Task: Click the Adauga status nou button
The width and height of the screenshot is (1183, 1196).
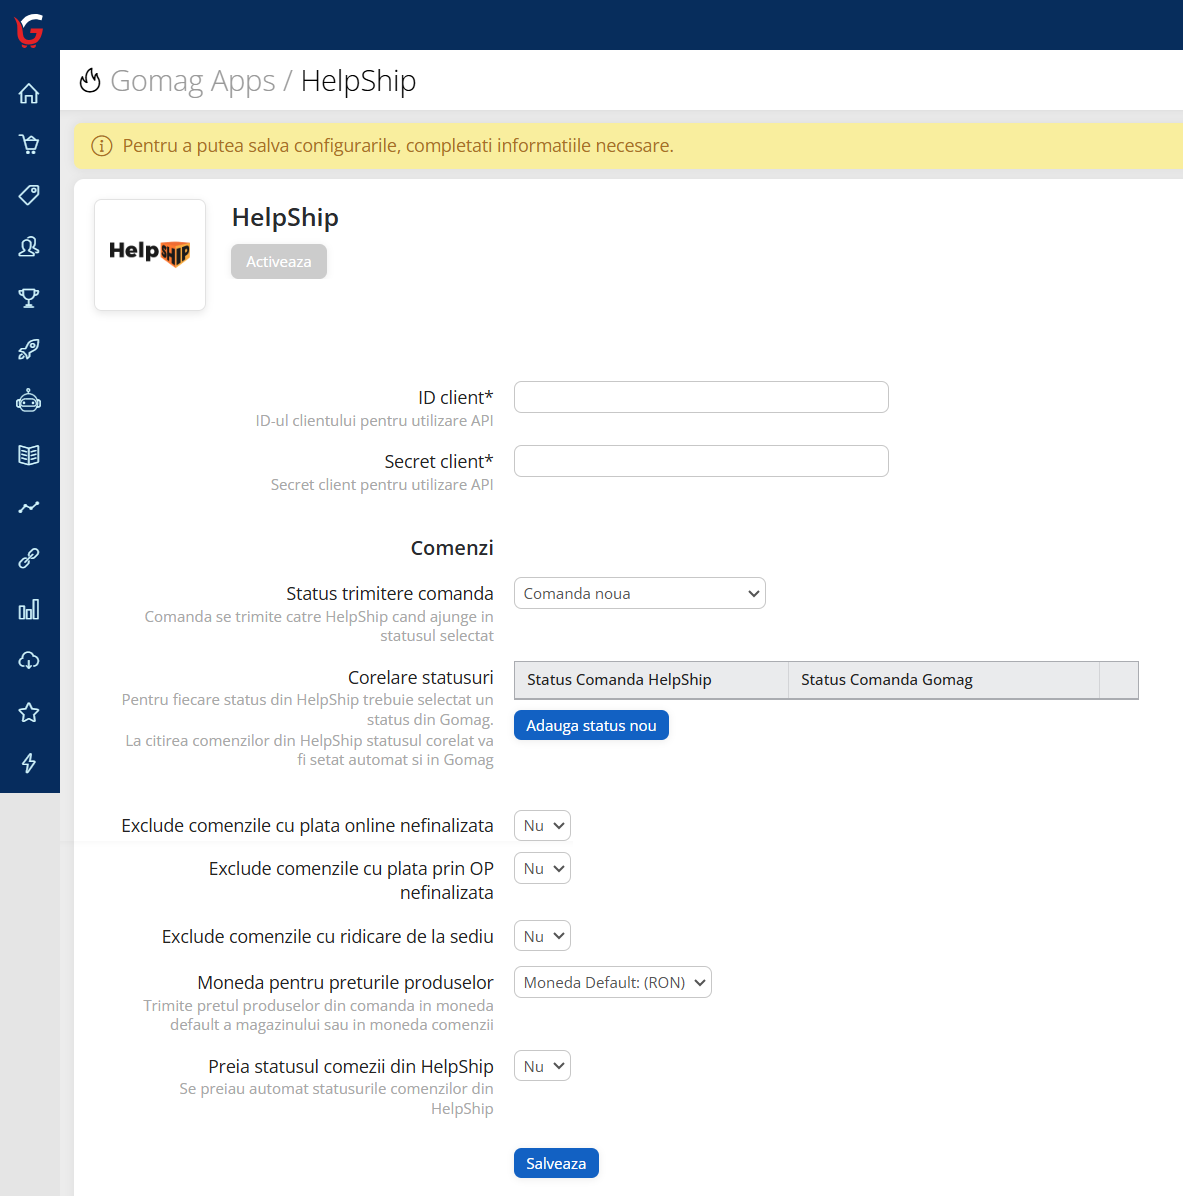Action: tap(591, 725)
